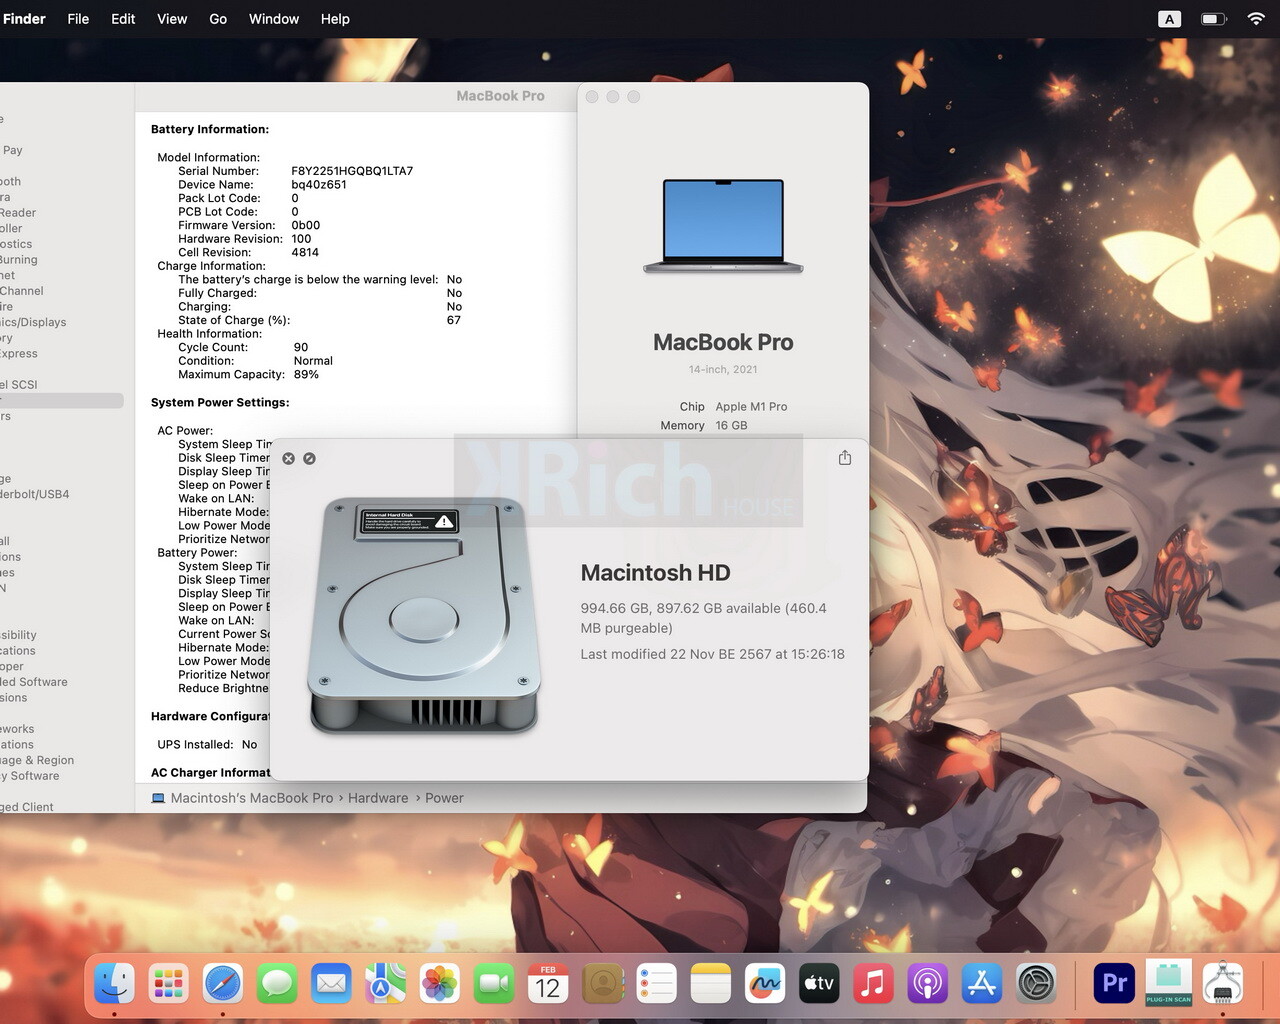The width and height of the screenshot is (1280, 1024).
Task: Click Maximum Capacity value 89%
Action: pos(306,375)
